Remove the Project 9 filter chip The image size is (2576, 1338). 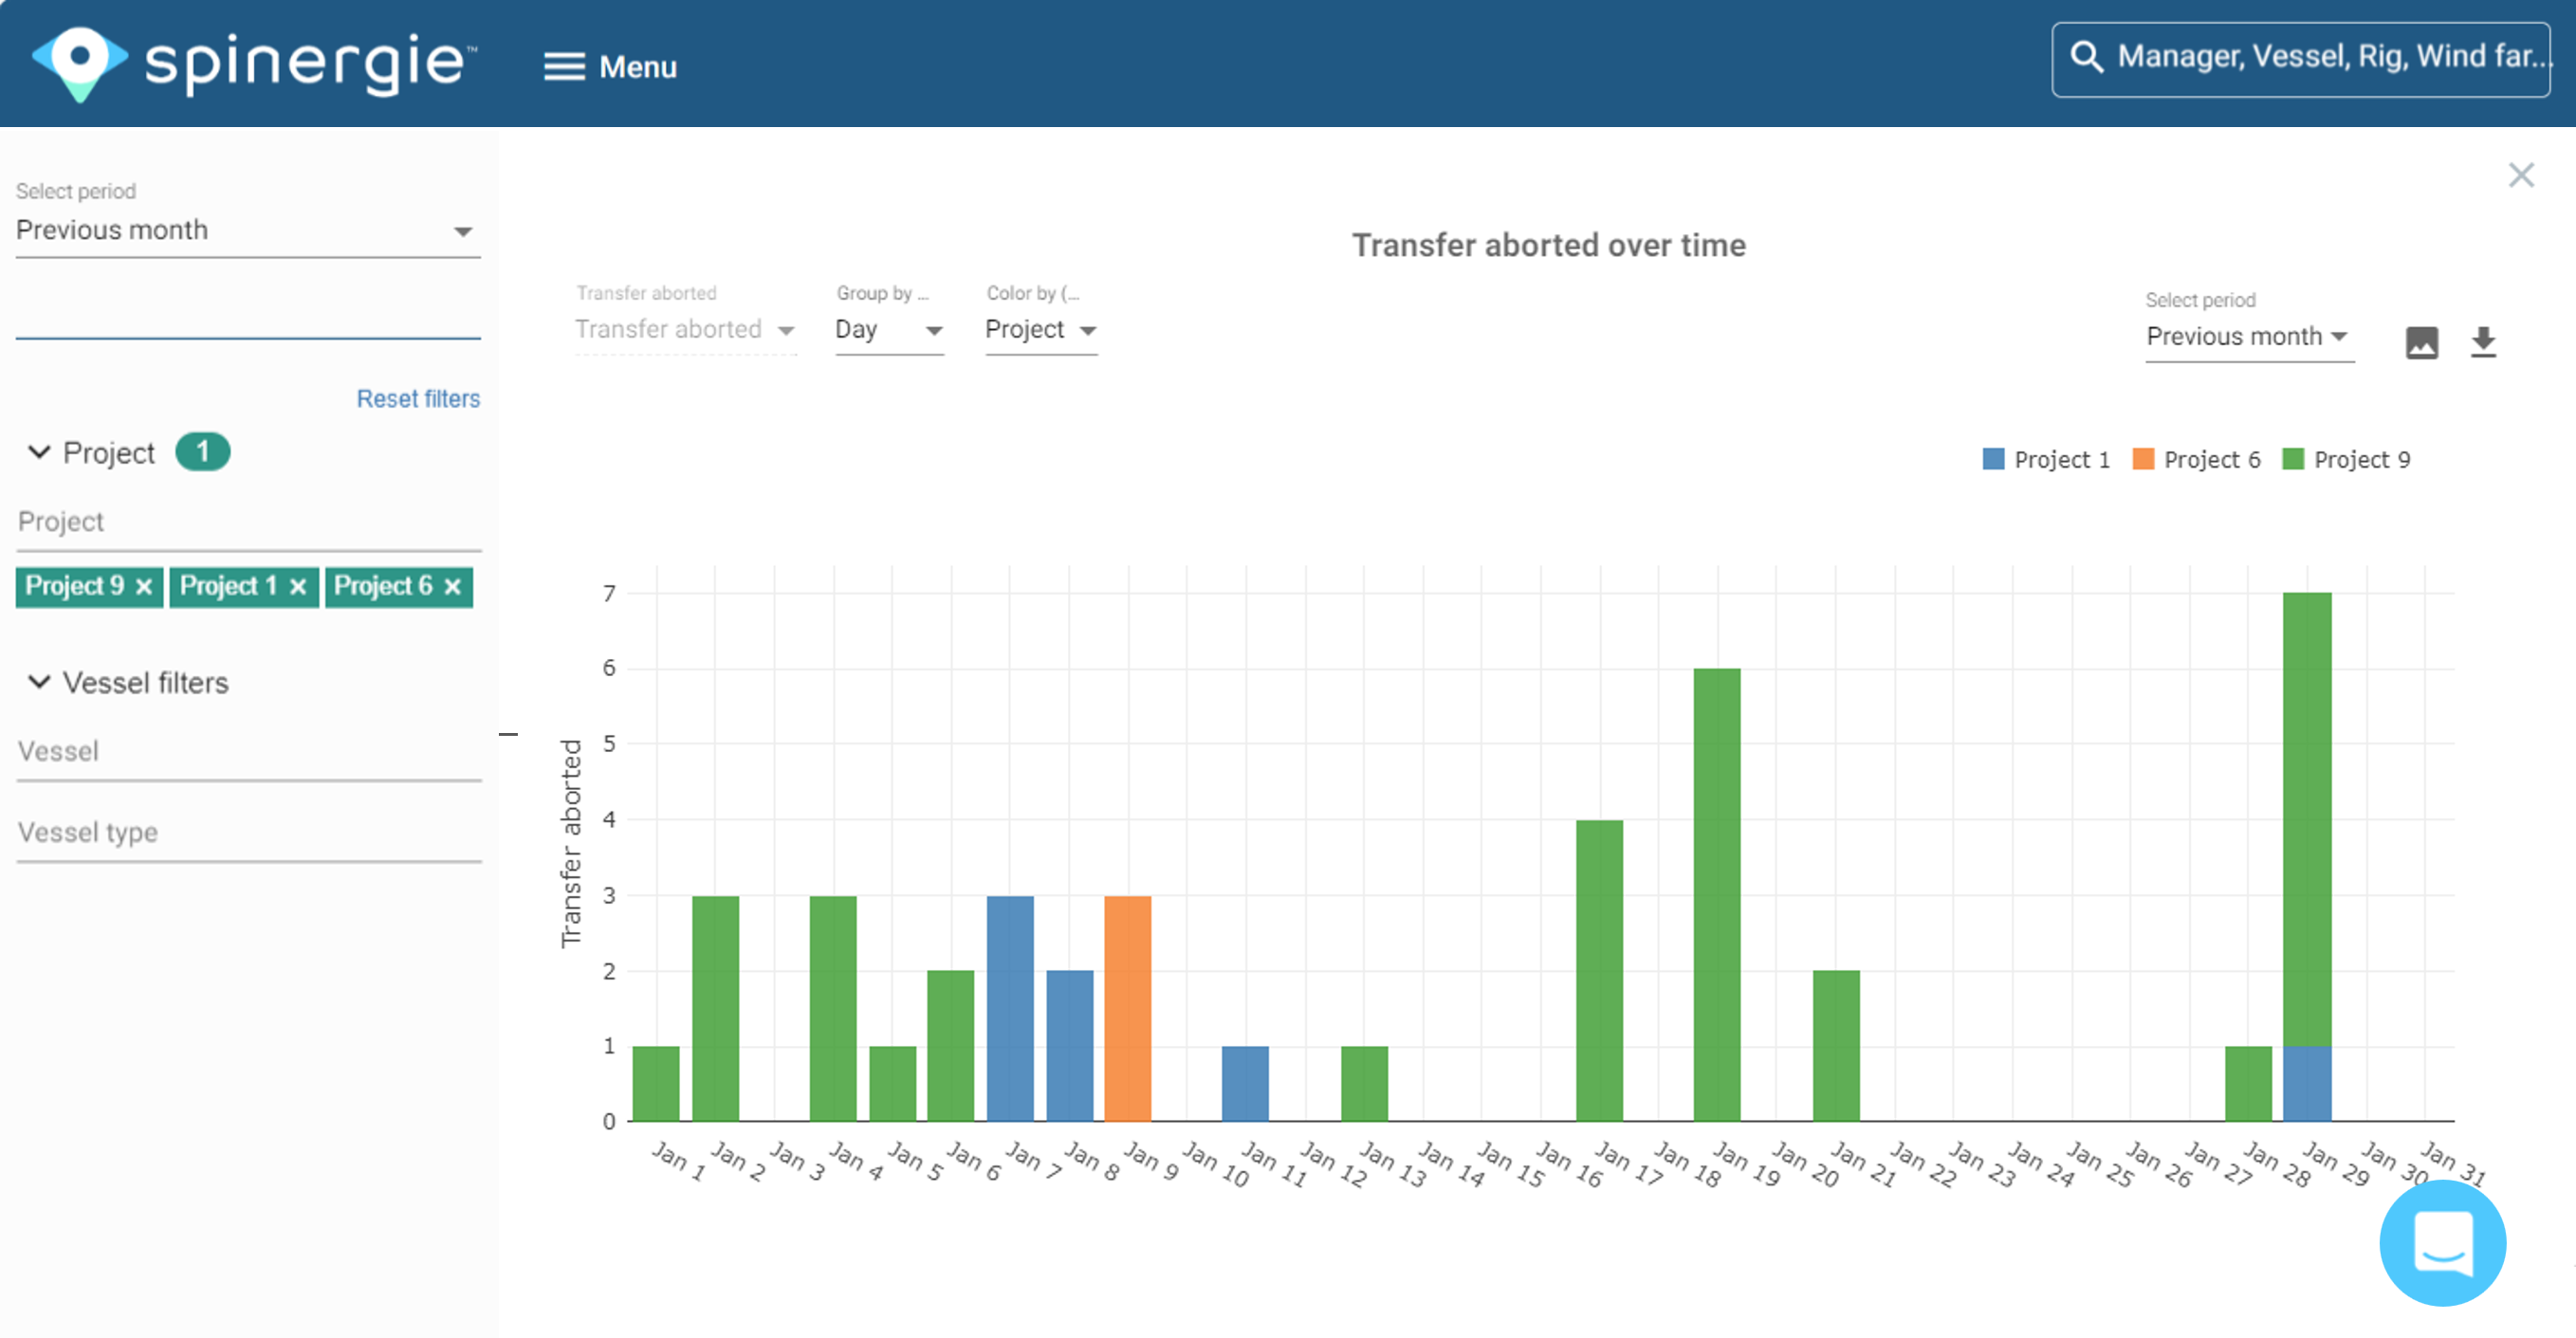(x=145, y=586)
